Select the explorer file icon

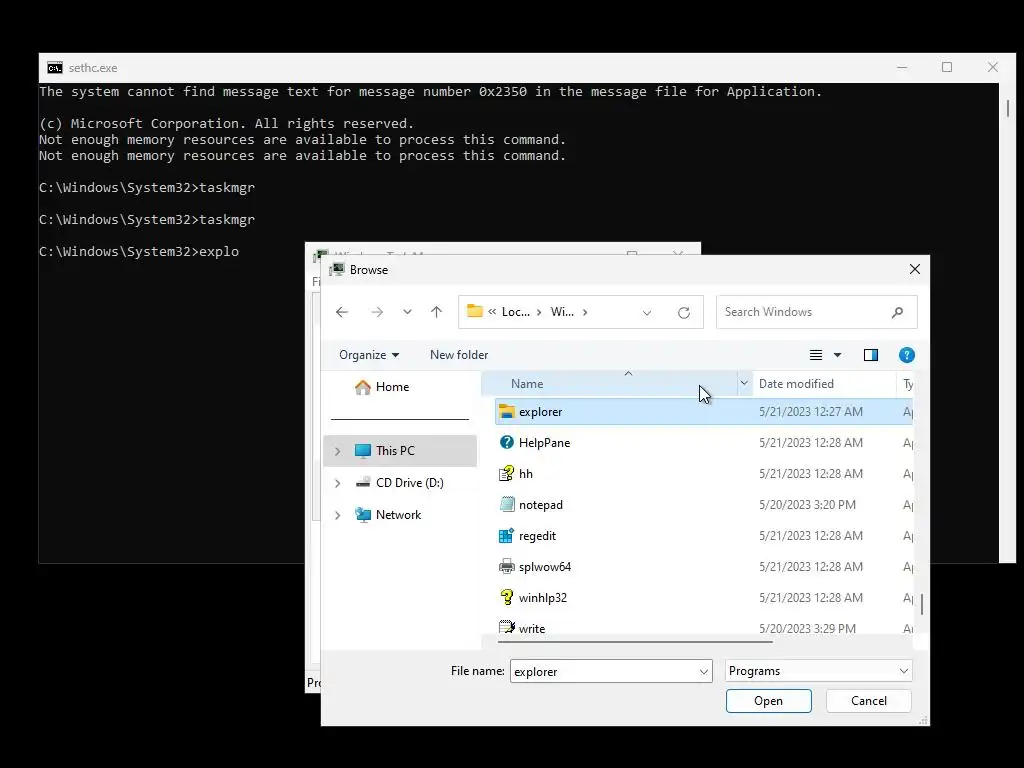[507, 411]
